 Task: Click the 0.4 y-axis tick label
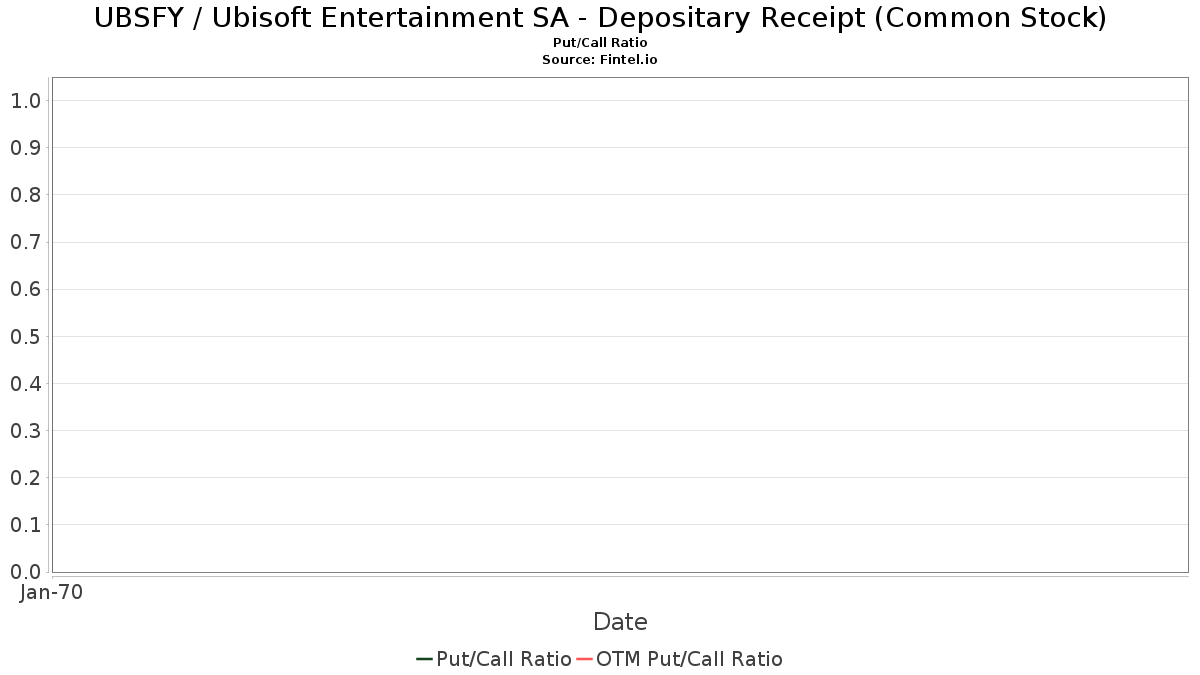[x=25, y=384]
